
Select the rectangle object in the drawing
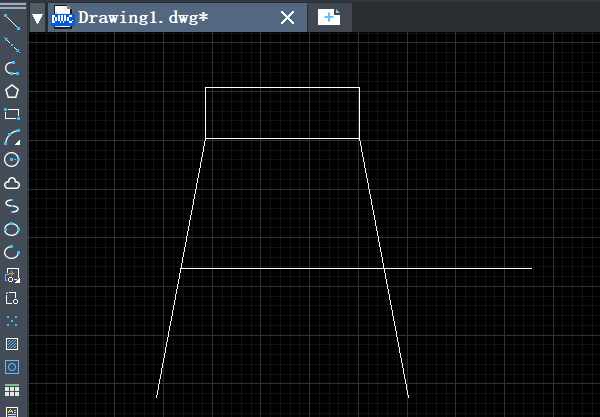tap(282, 88)
